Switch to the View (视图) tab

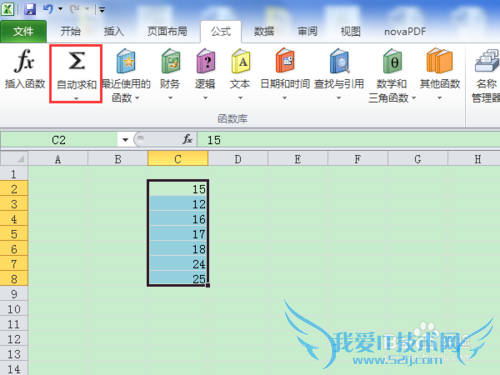[350, 32]
